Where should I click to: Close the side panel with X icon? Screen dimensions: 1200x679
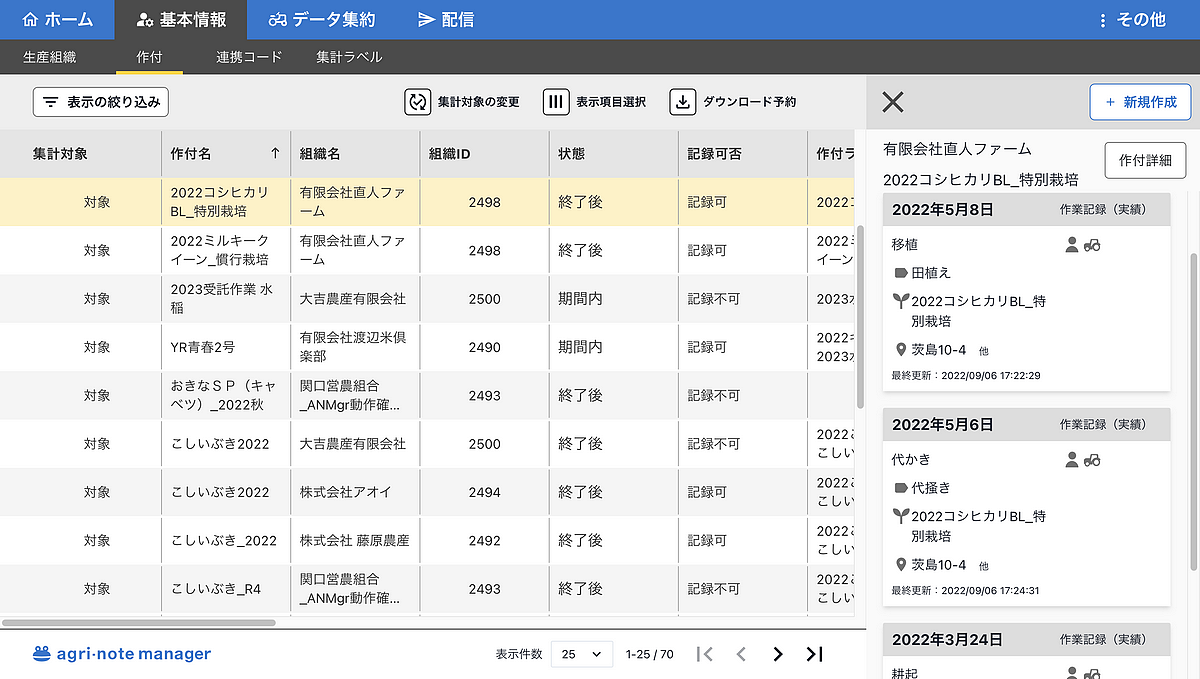[x=893, y=102]
